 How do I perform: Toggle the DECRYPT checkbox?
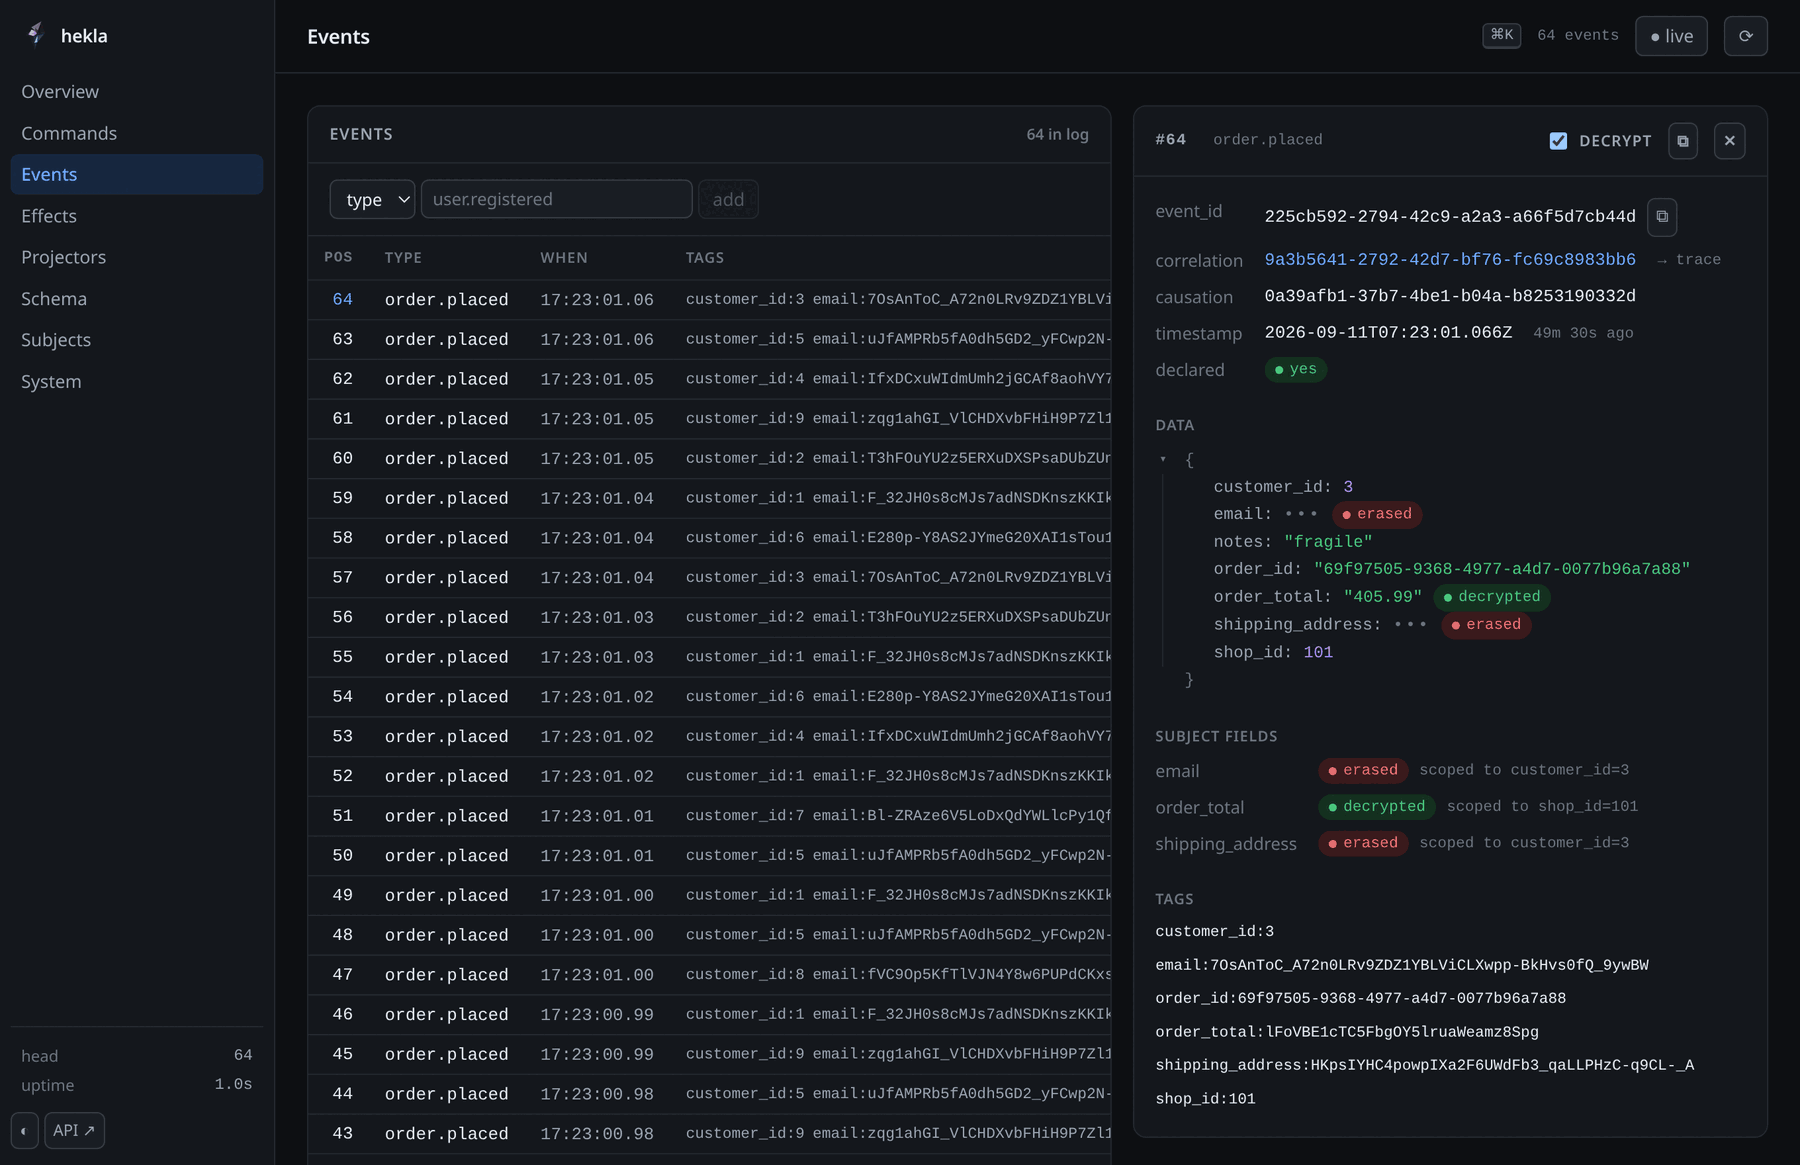(1558, 141)
